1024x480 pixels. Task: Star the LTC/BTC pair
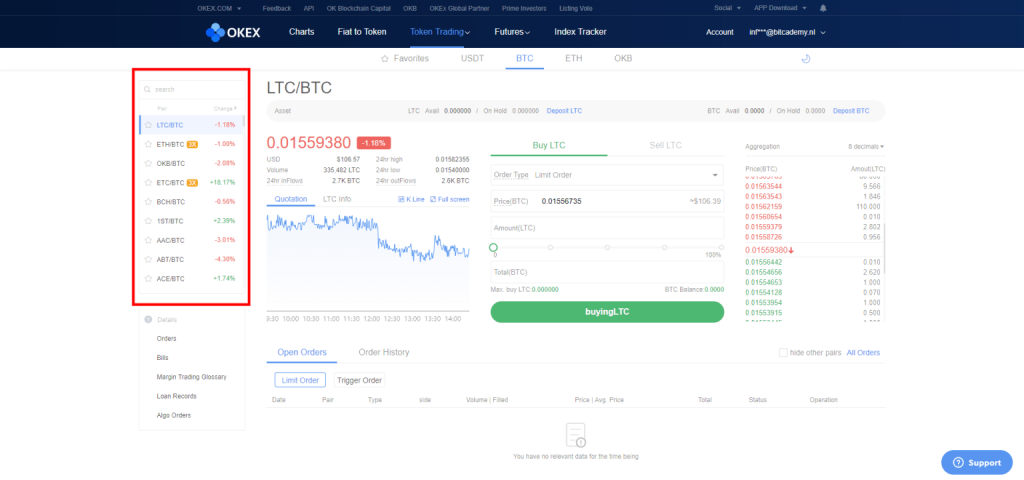[x=148, y=125]
